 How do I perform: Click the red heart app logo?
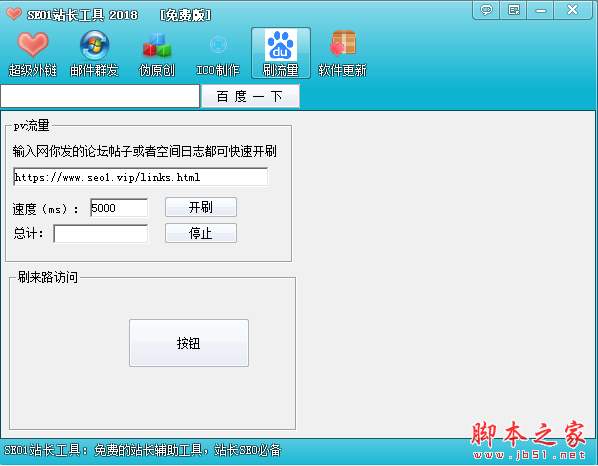pyautogui.click(x=14, y=14)
